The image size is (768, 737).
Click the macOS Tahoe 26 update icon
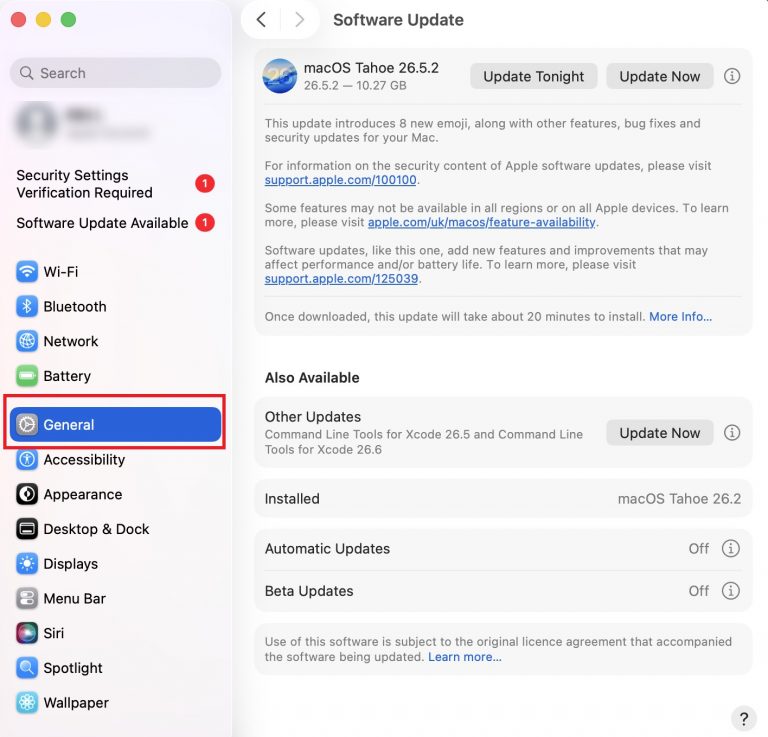coord(280,76)
